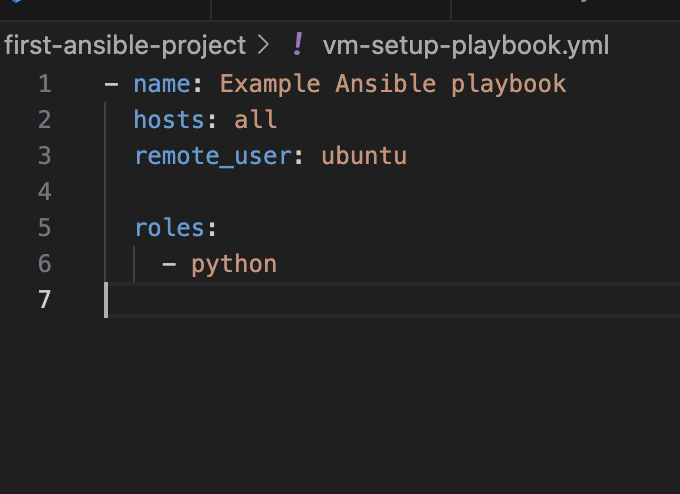Screen dimensions: 680x494
Task: Place cursor on empty line 4
Action: click(390, 192)
